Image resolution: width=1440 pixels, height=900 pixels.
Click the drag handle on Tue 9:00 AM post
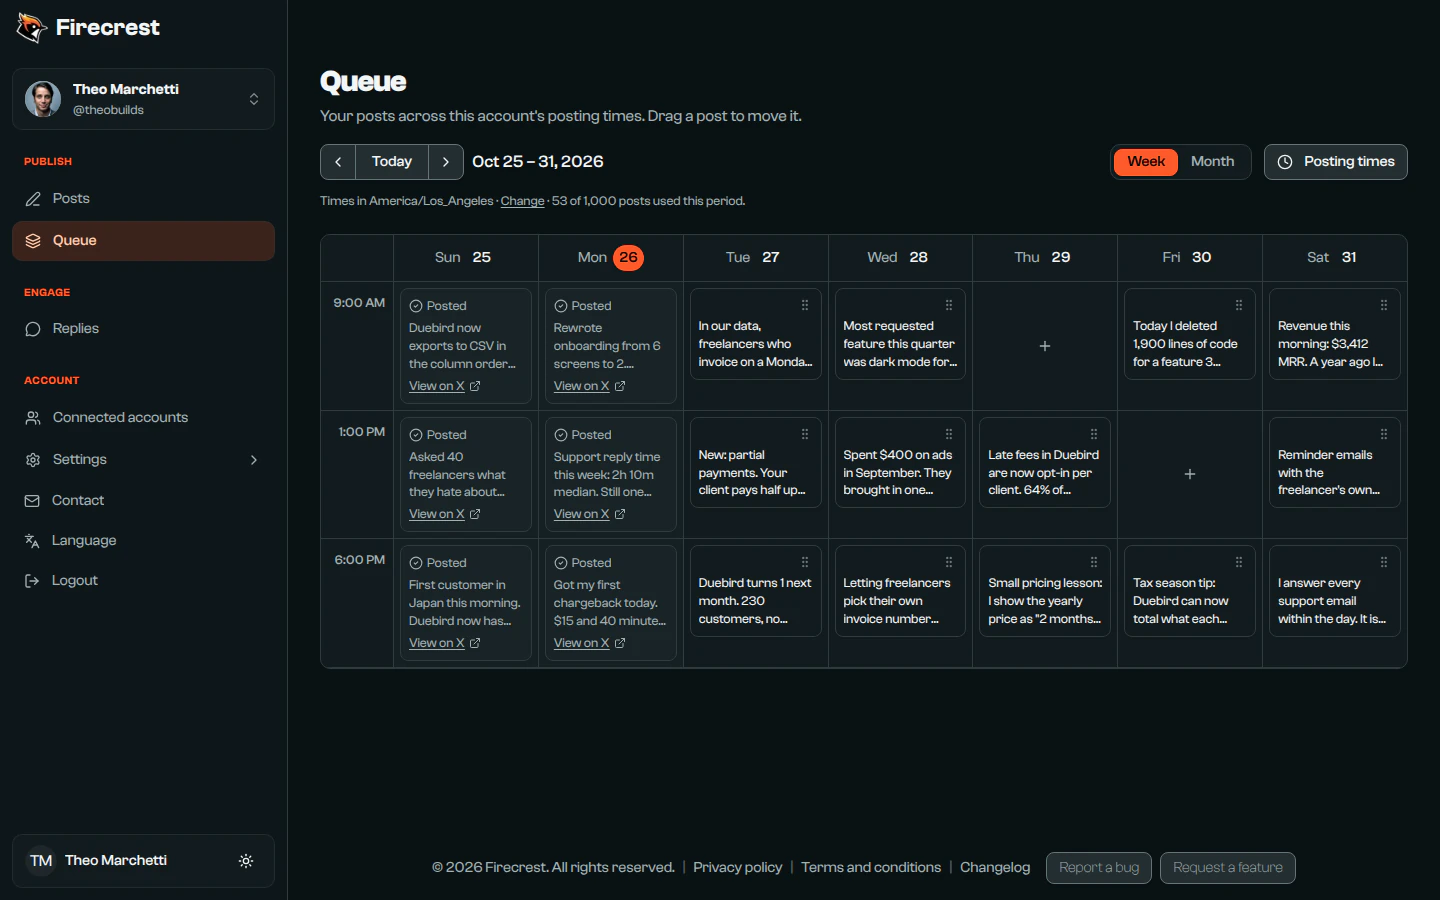pos(805,306)
